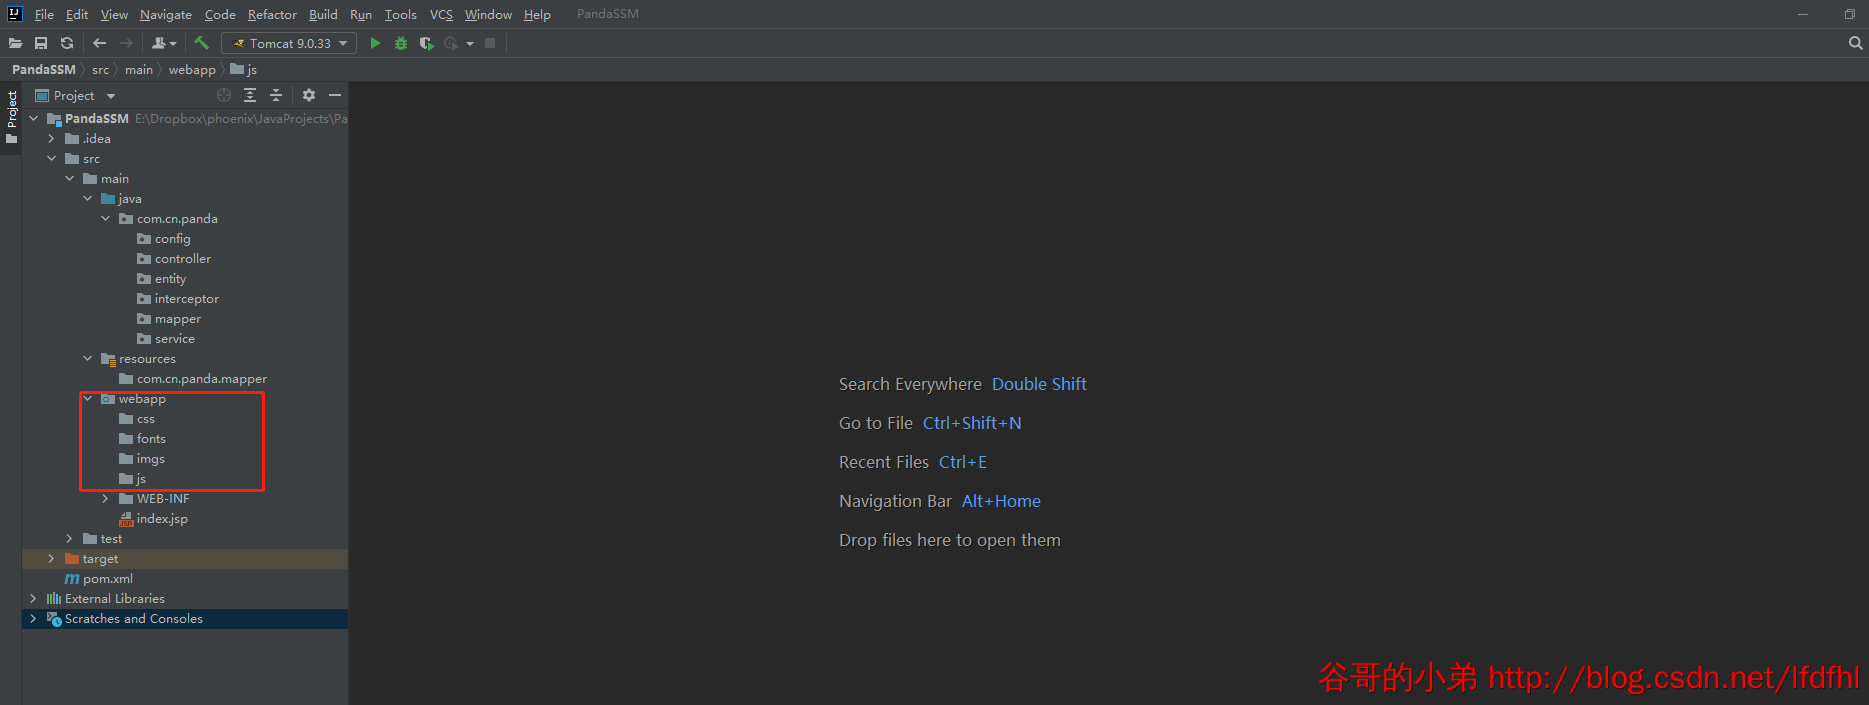Click js in the breadcrumb bar
The image size is (1869, 705).
pyautogui.click(x=244, y=69)
